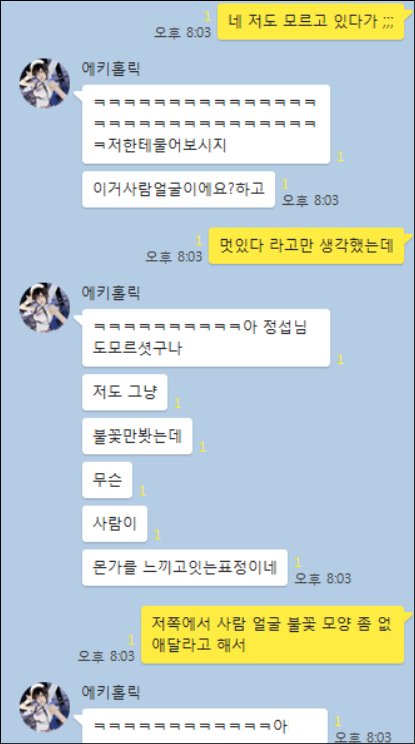Select the sender name 에키홀릭 above last message
This screenshot has width=415, height=744.
pos(111,692)
